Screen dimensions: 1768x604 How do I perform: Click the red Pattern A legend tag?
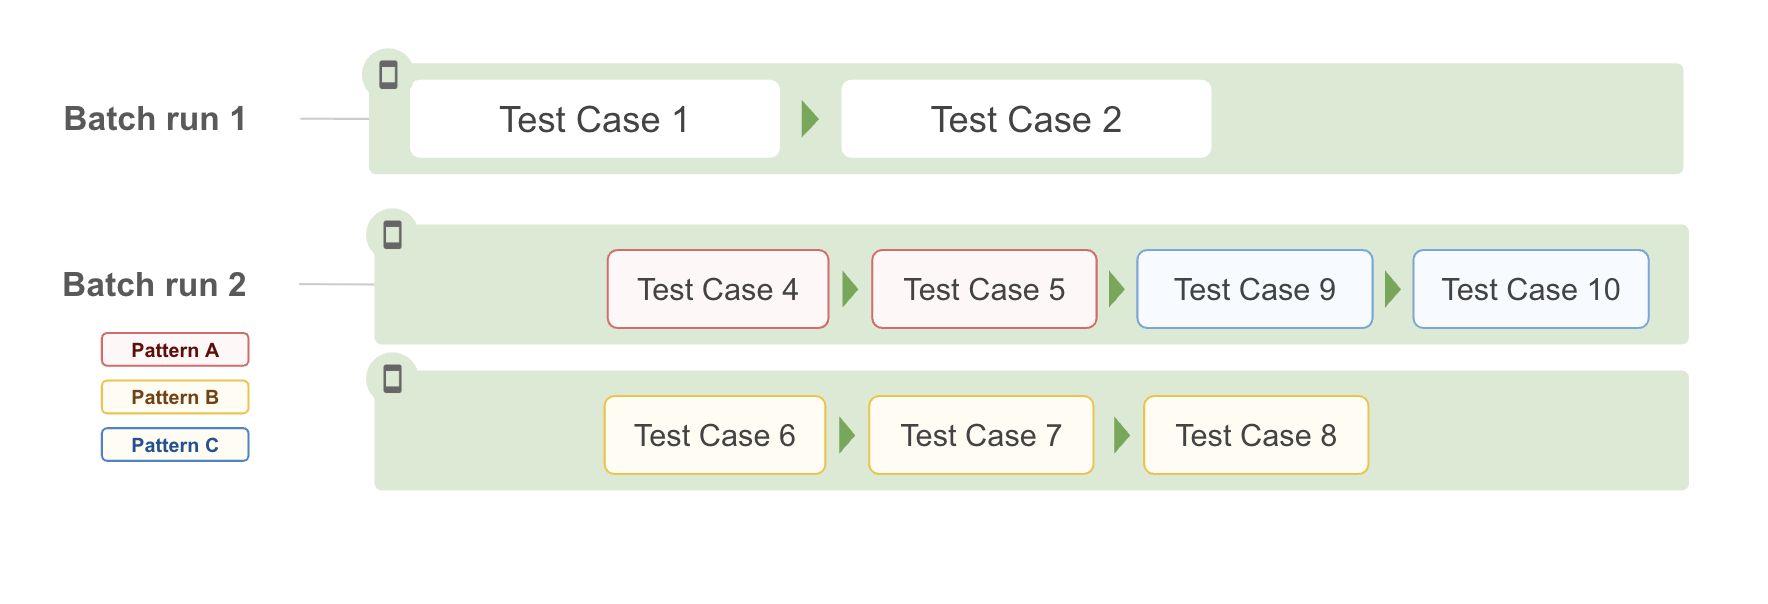click(175, 350)
